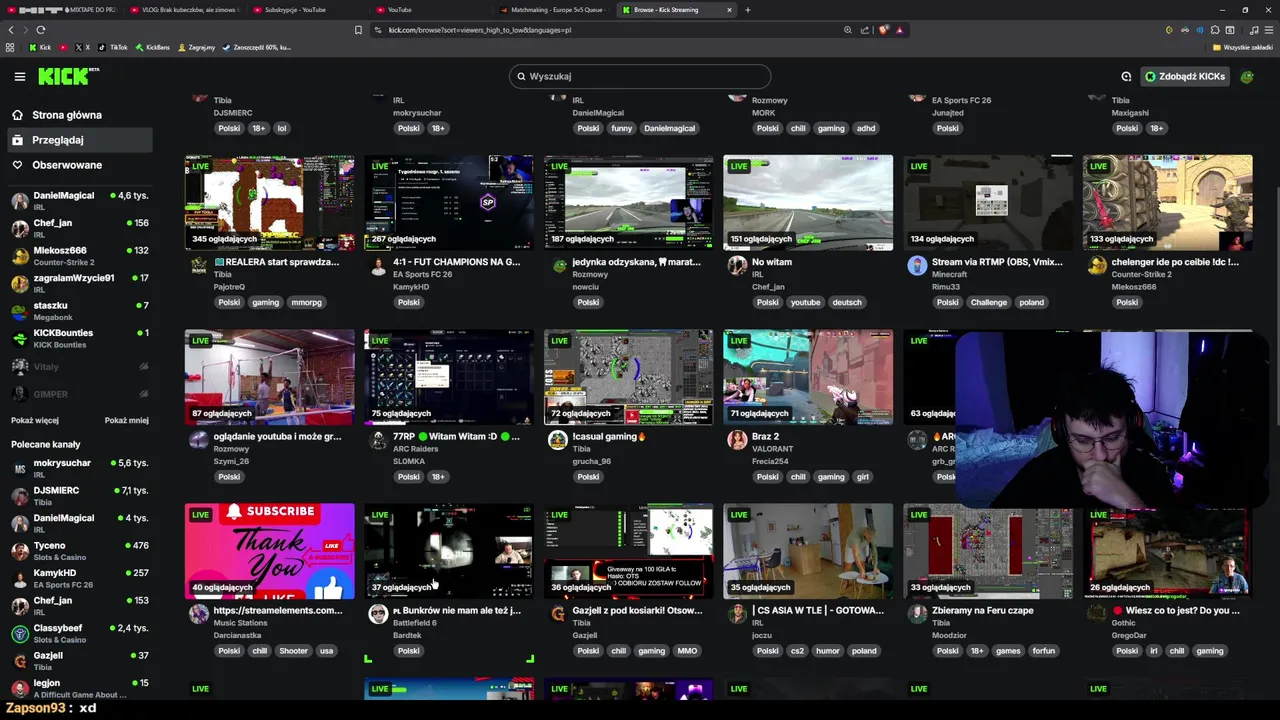Open recommended channel Classybeef in the sidebar
This screenshot has width=1280, height=720.
(x=79, y=633)
